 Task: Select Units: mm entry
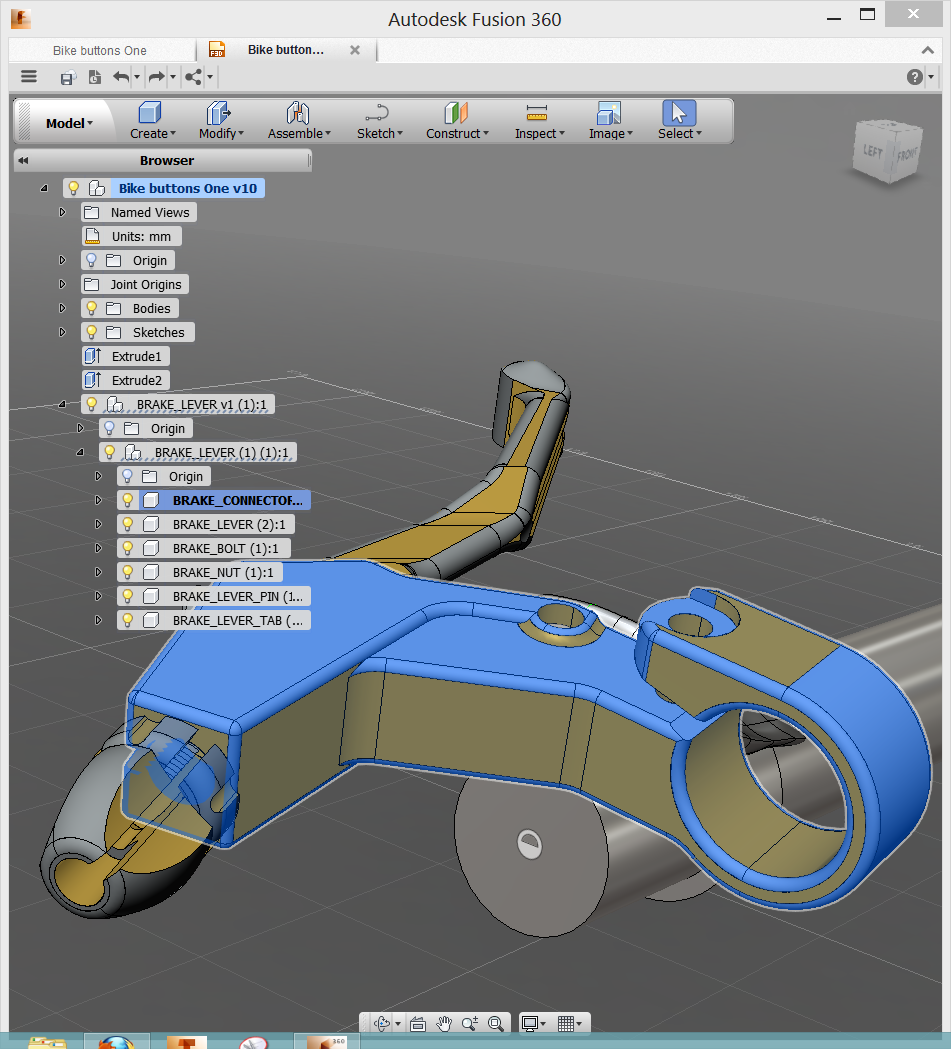click(x=131, y=236)
